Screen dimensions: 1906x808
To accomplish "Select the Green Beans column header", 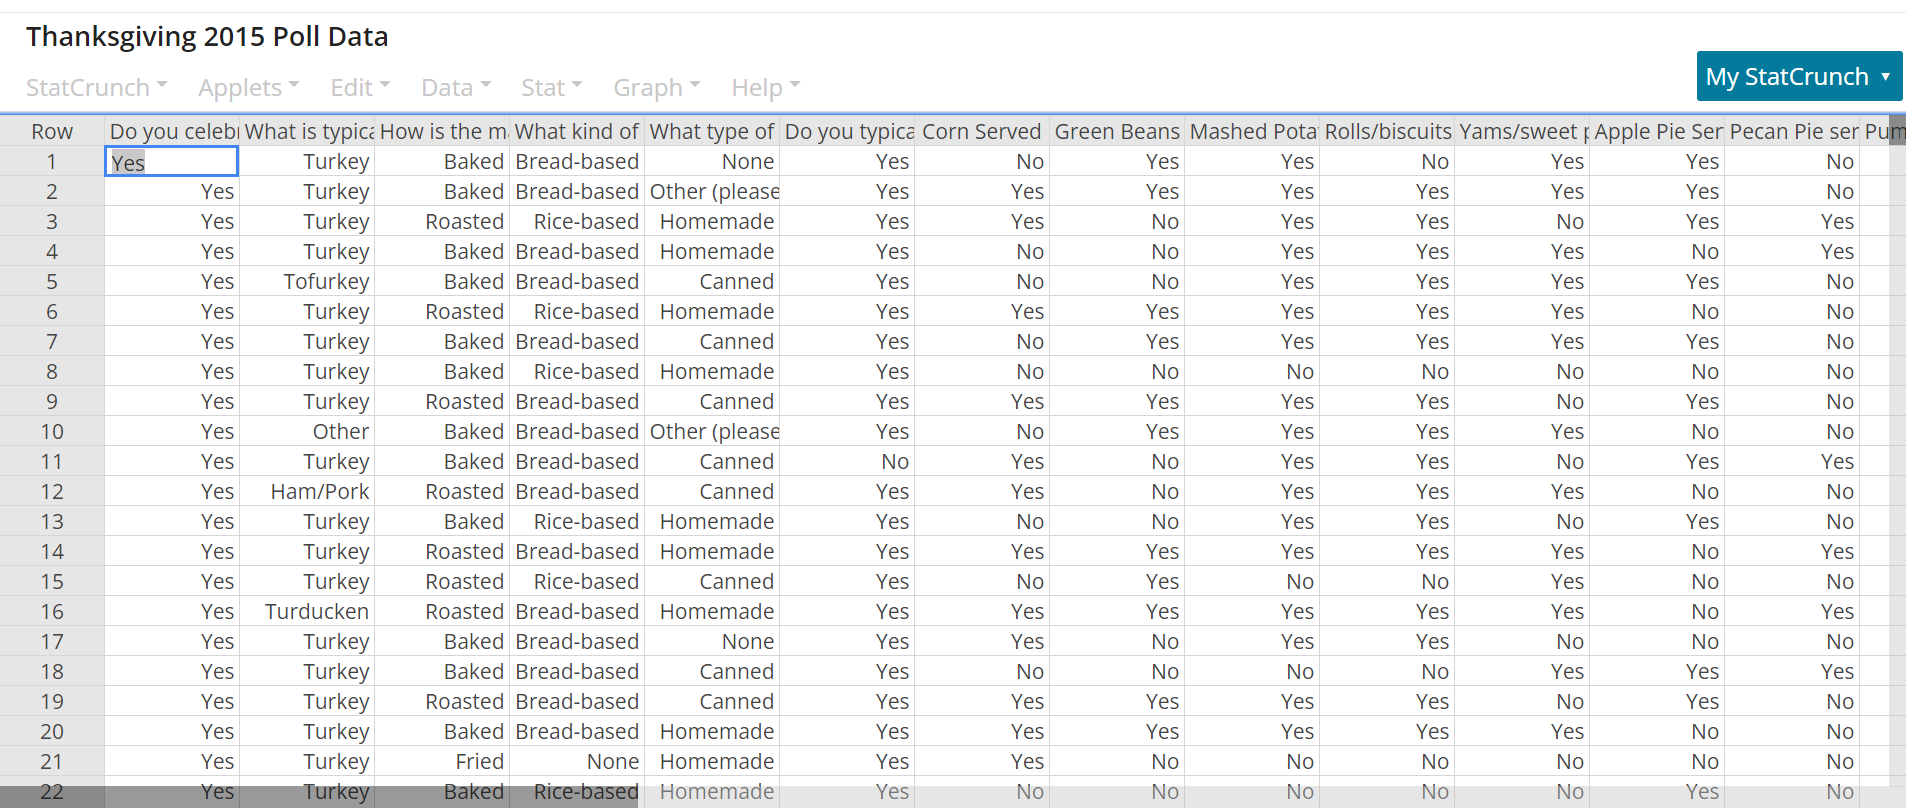I will tap(1118, 131).
